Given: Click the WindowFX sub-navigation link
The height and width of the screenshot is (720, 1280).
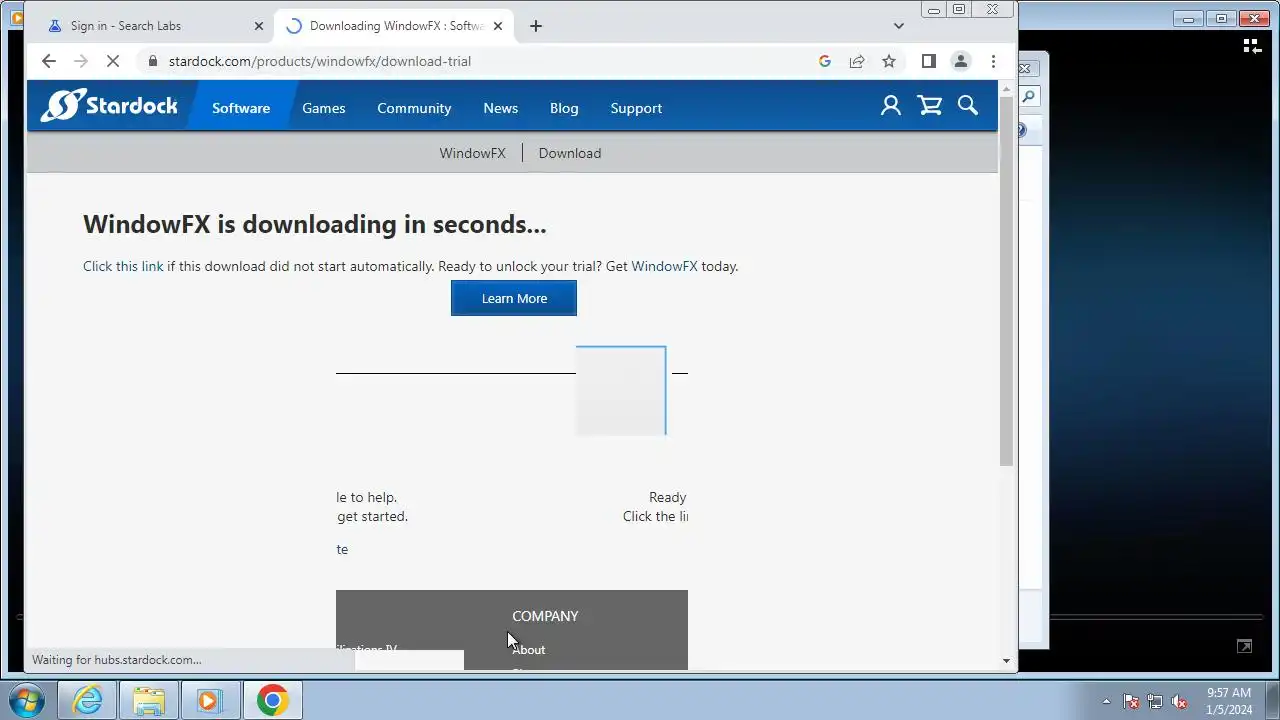Looking at the screenshot, I should click(472, 153).
